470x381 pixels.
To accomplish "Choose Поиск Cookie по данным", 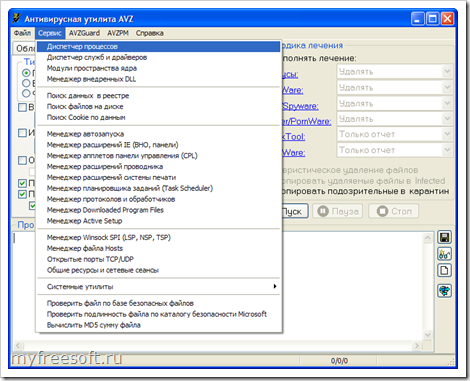I will [158, 117].
